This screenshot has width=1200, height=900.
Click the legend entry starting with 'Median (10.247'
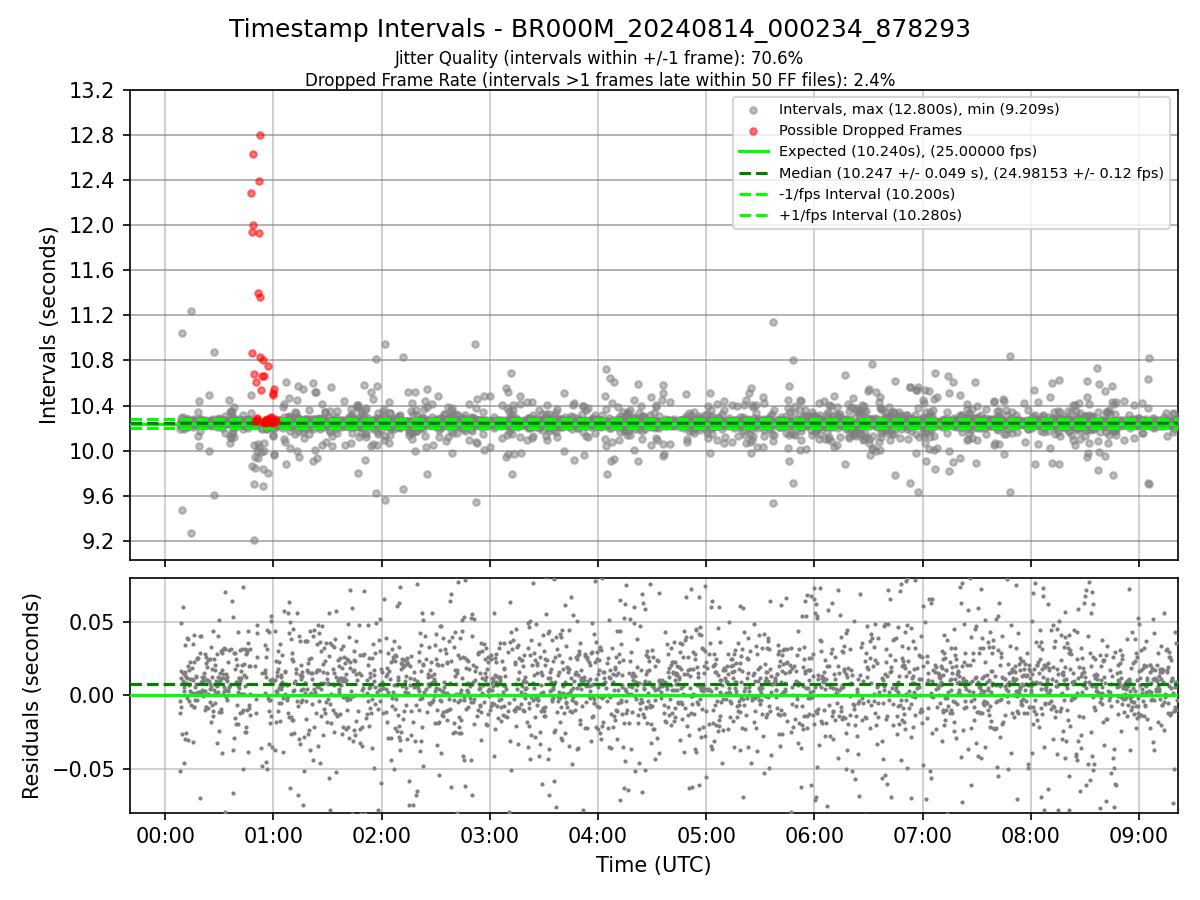point(971,173)
